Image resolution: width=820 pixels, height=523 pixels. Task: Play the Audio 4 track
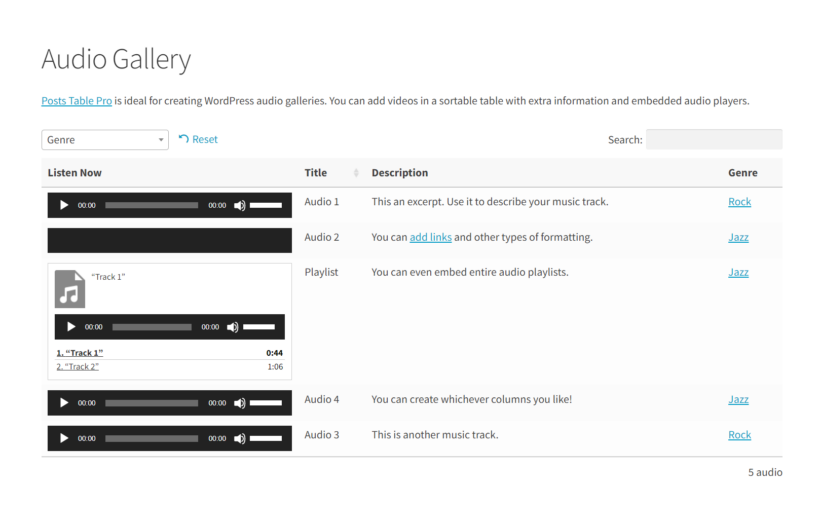65,403
